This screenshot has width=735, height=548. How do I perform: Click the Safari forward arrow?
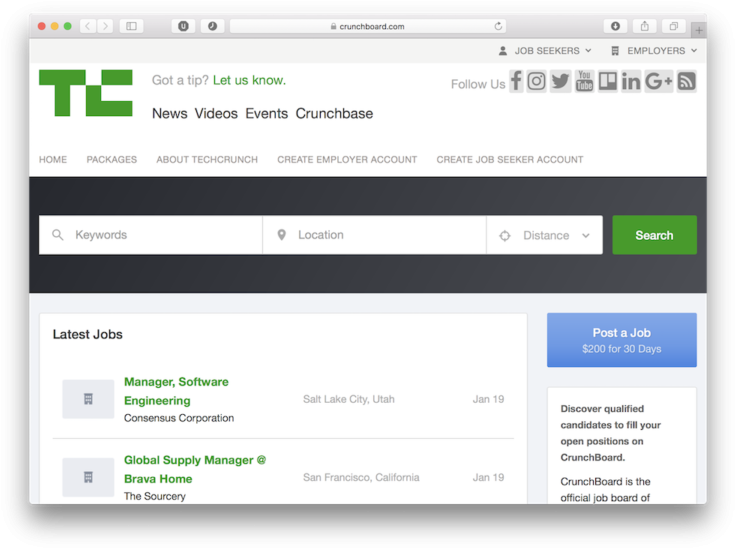tap(105, 26)
